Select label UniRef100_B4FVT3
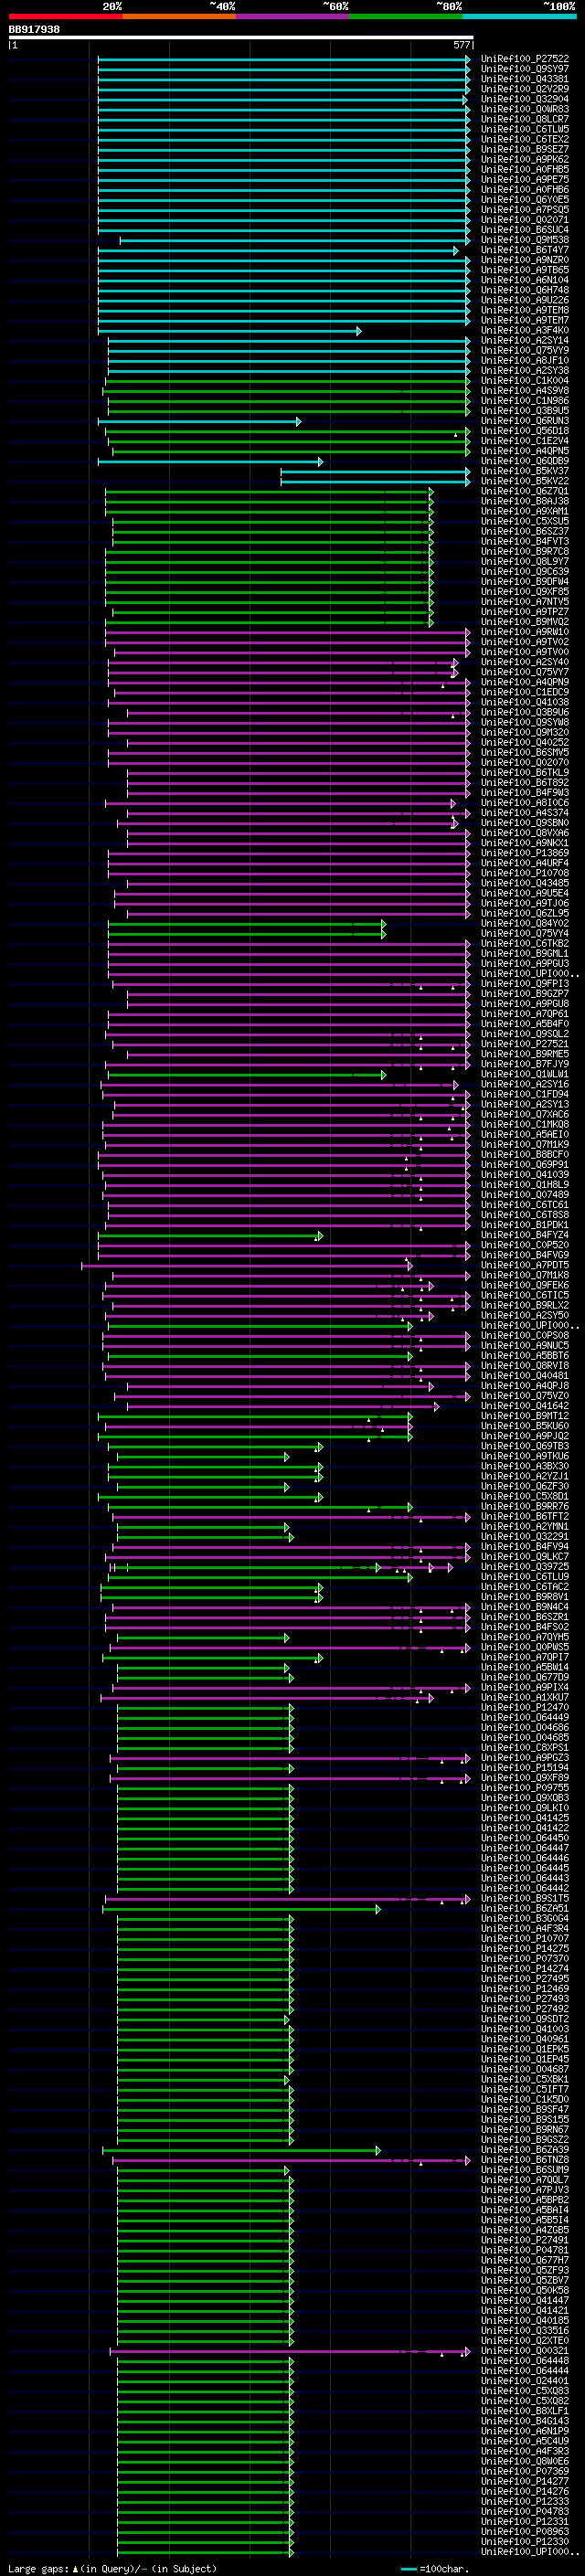The image size is (585, 2576). click(x=525, y=541)
